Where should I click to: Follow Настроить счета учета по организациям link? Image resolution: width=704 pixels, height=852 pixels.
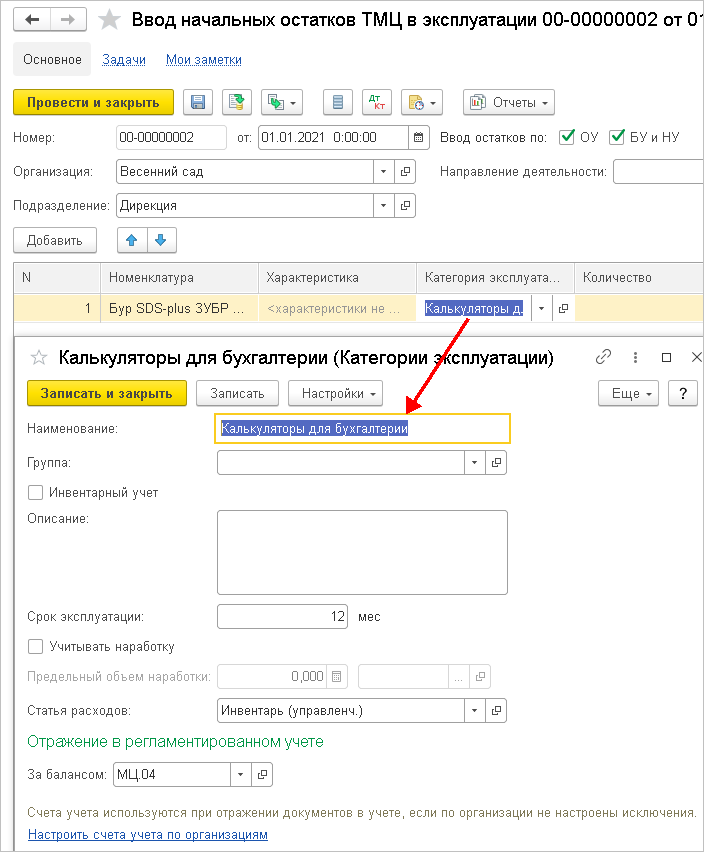point(148,834)
